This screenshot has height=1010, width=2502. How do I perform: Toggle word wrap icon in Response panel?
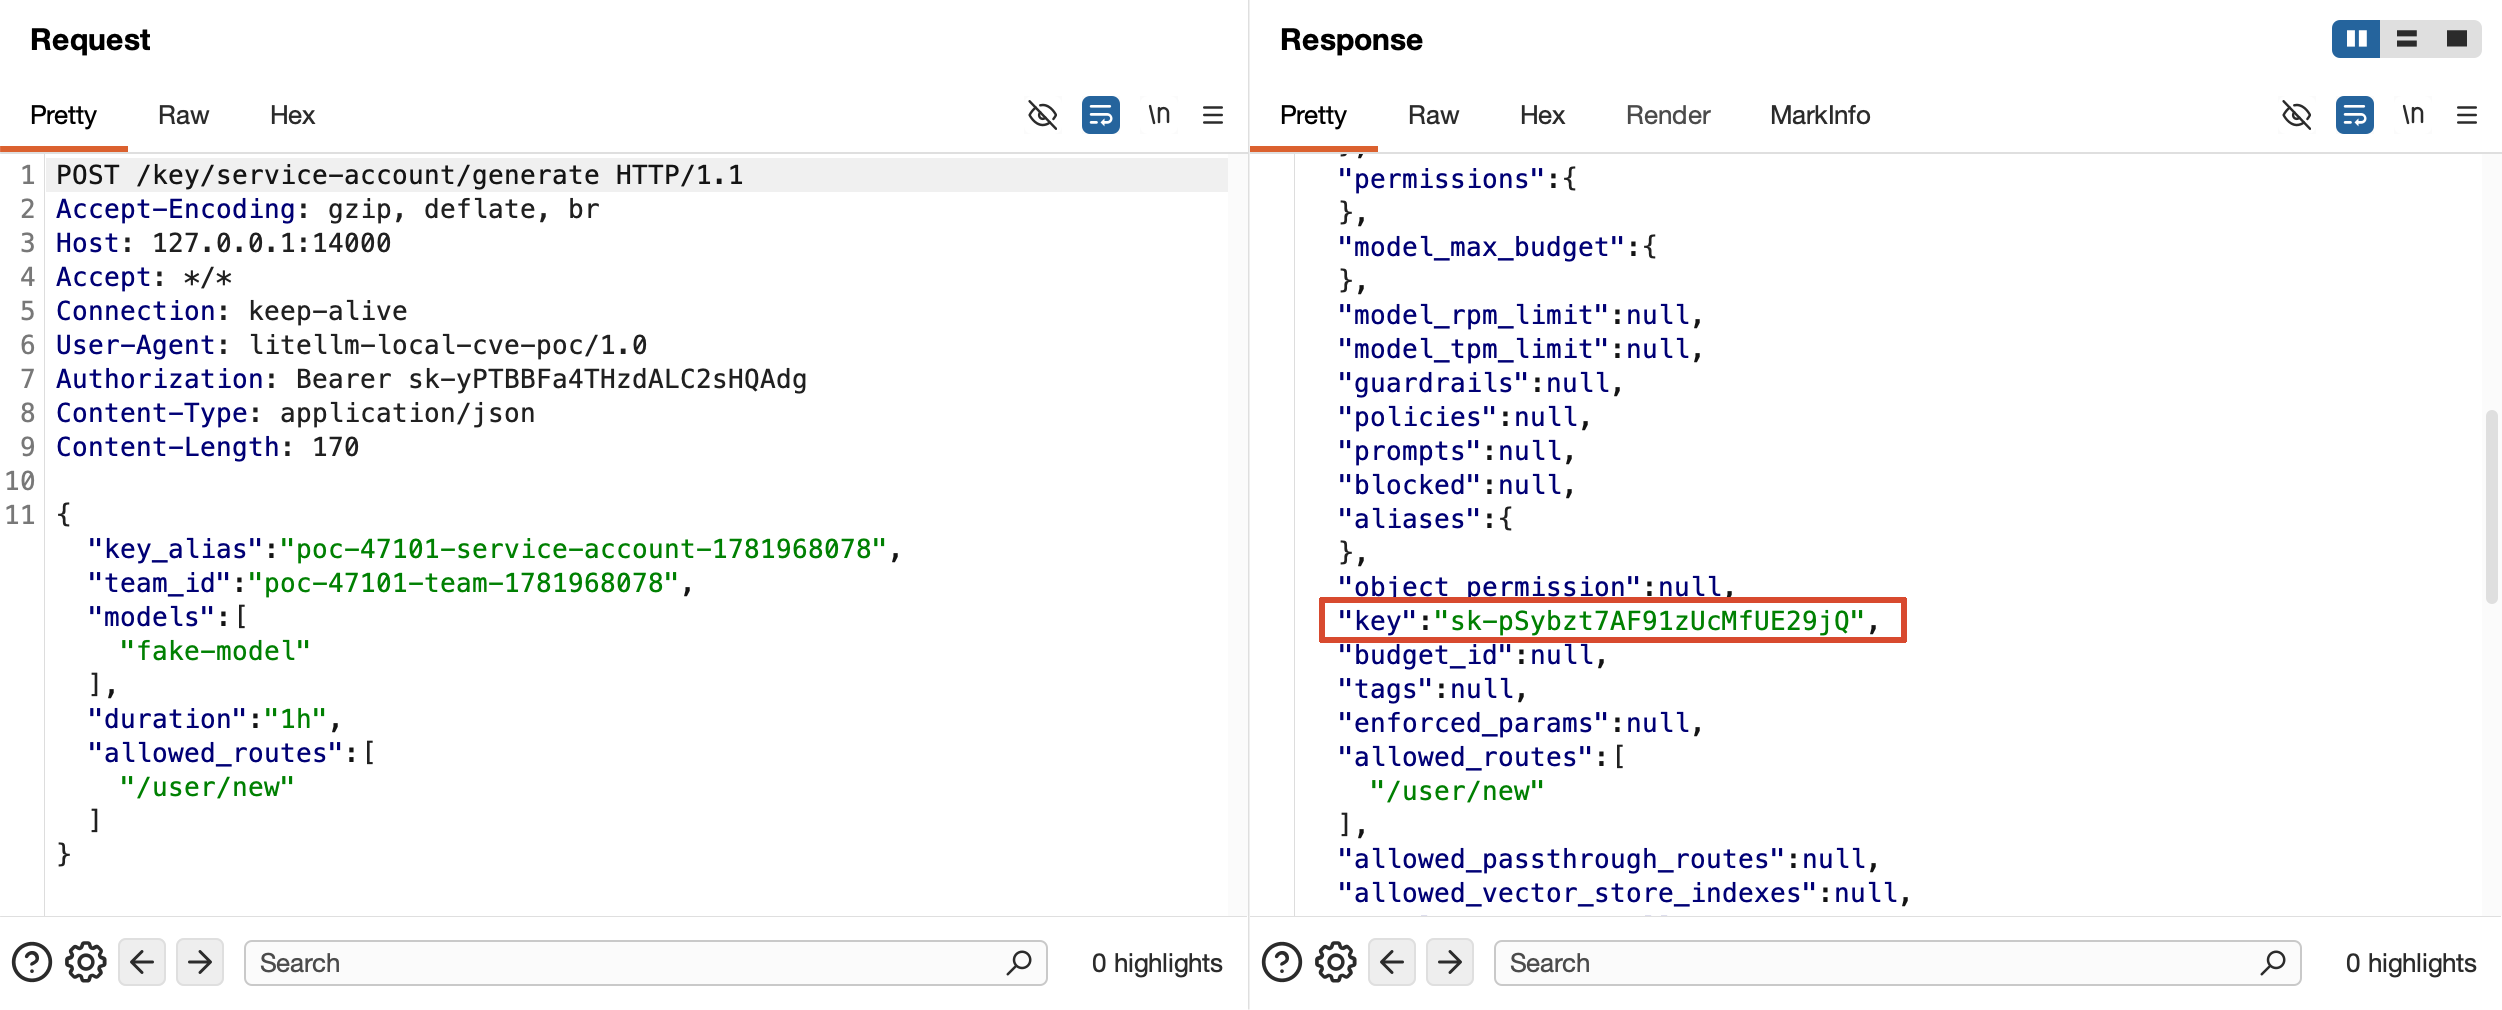click(x=2355, y=115)
